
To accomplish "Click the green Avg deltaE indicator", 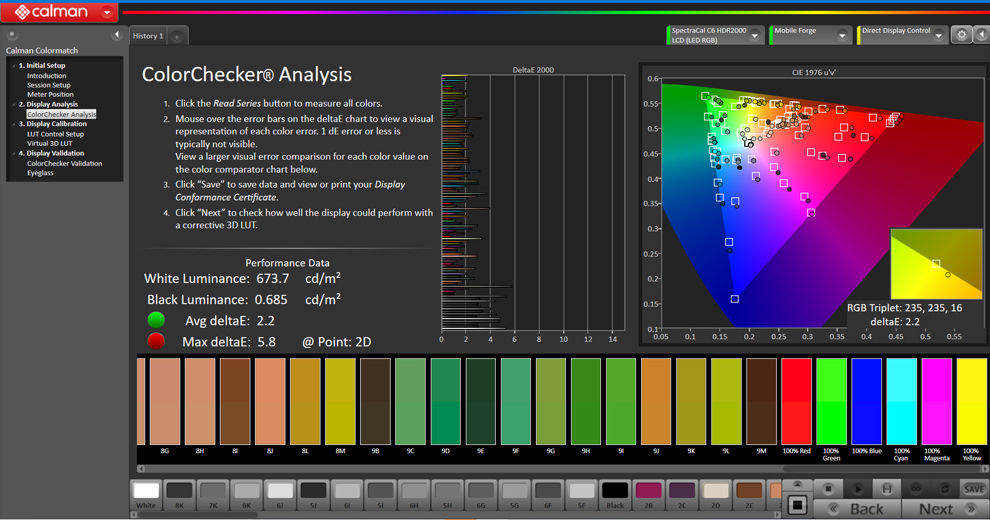I will (156, 320).
